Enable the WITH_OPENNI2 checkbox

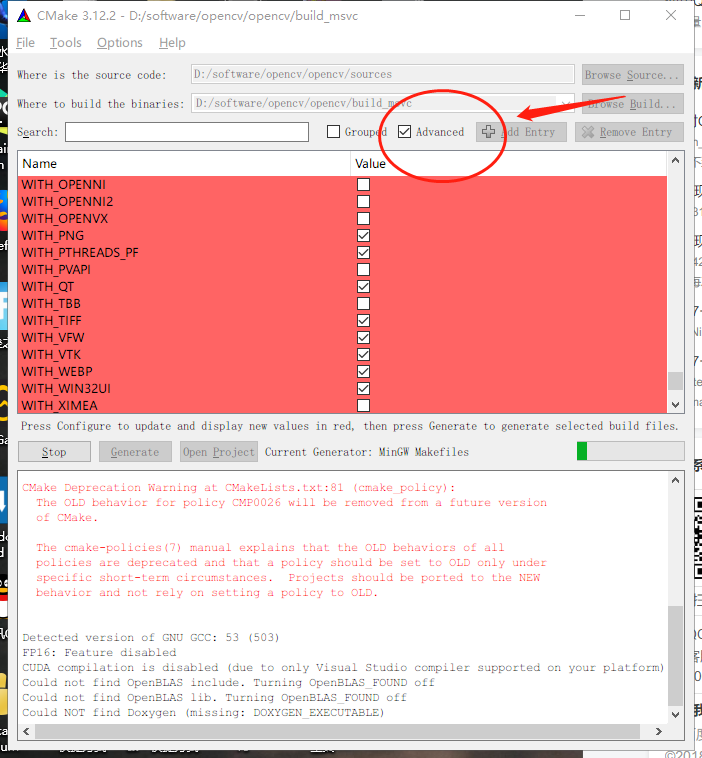[x=363, y=202]
